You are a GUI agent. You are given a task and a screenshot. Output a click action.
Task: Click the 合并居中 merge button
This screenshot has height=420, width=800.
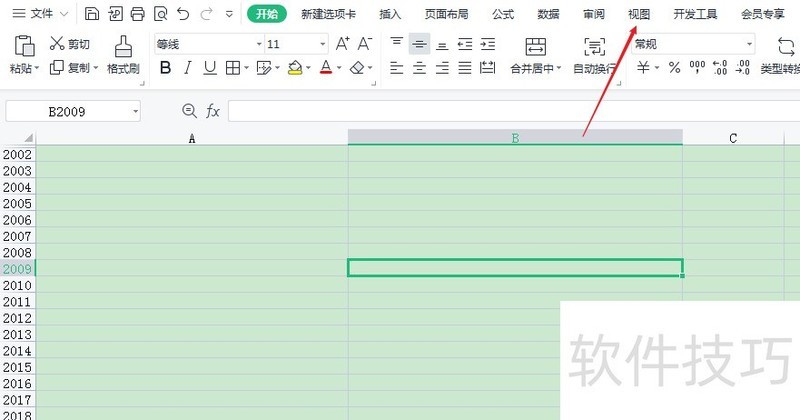(x=536, y=55)
